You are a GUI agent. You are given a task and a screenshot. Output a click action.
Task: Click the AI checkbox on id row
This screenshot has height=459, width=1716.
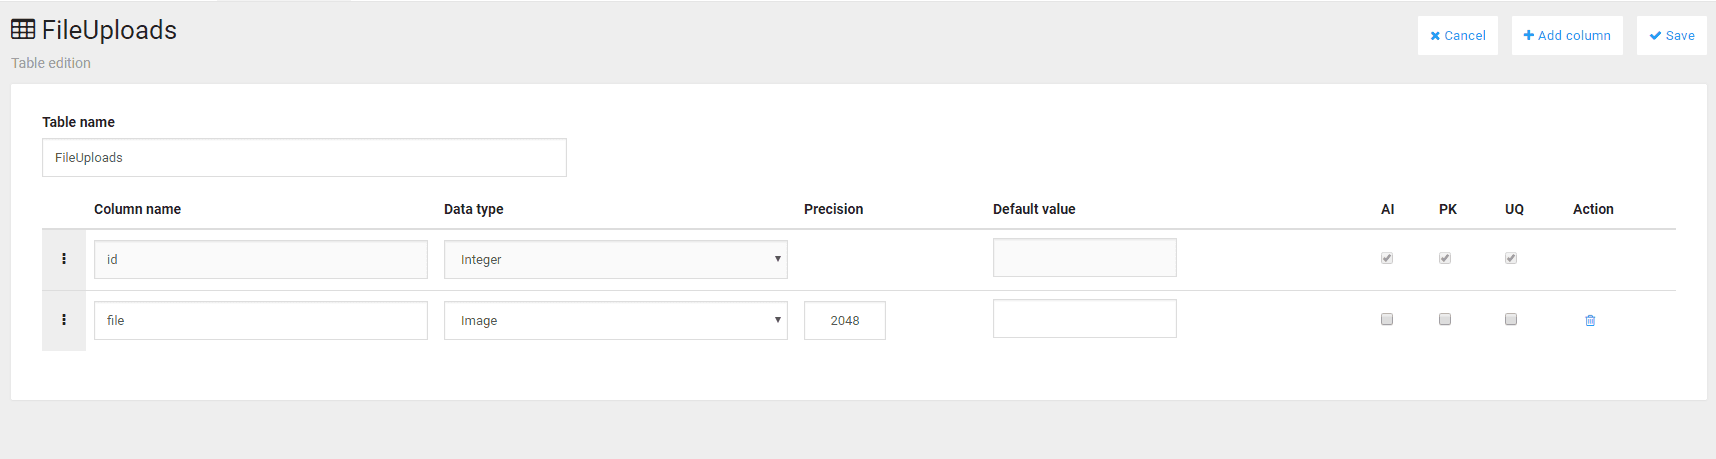pos(1387,258)
